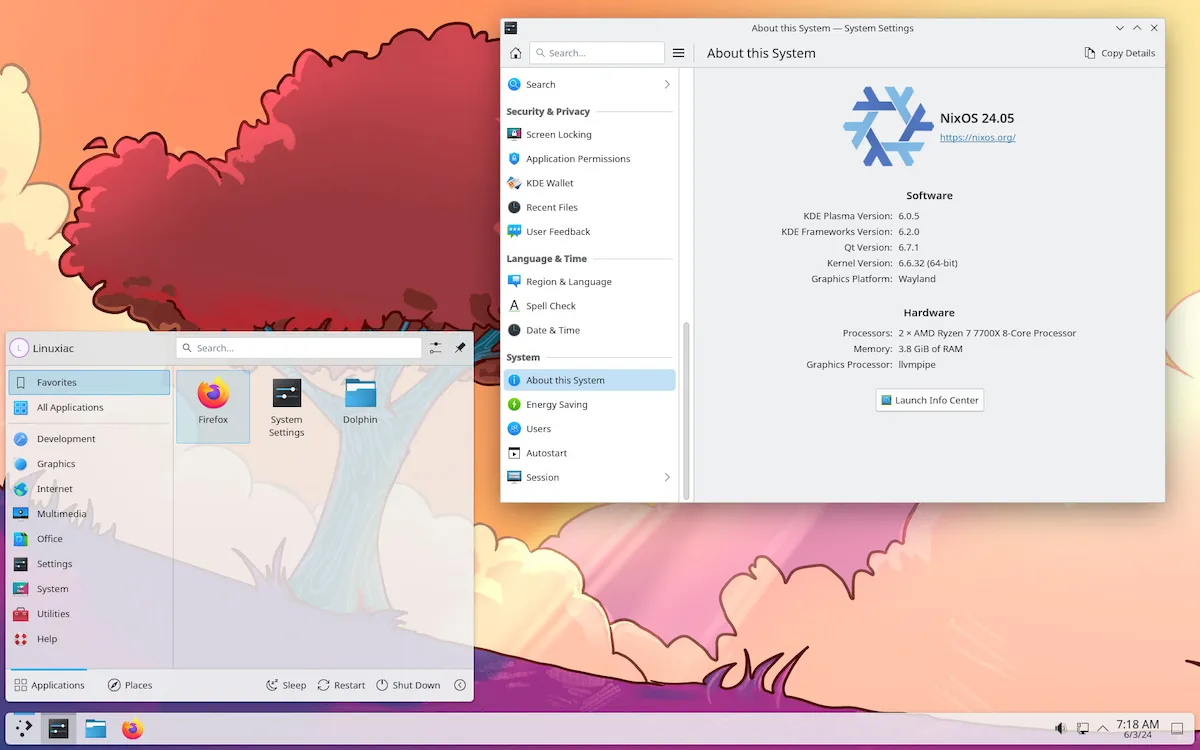
Task: Expand more power options arrow in the launcher
Action: [x=460, y=685]
